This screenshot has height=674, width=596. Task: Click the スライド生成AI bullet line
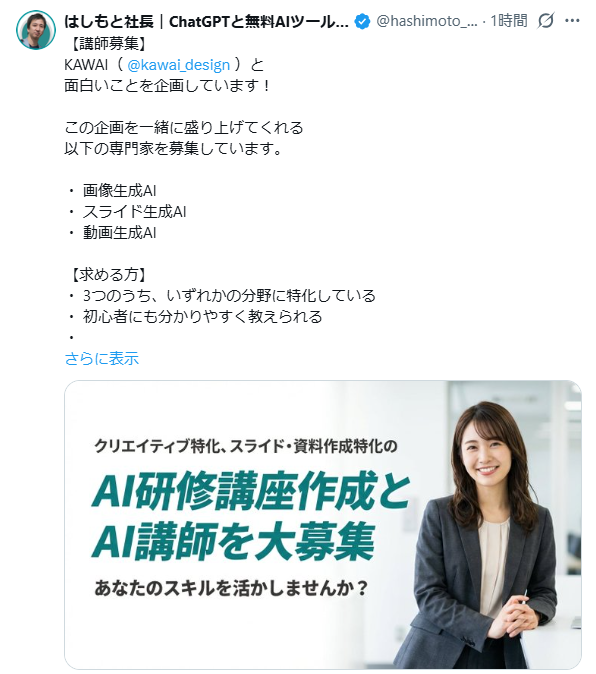click(134, 211)
